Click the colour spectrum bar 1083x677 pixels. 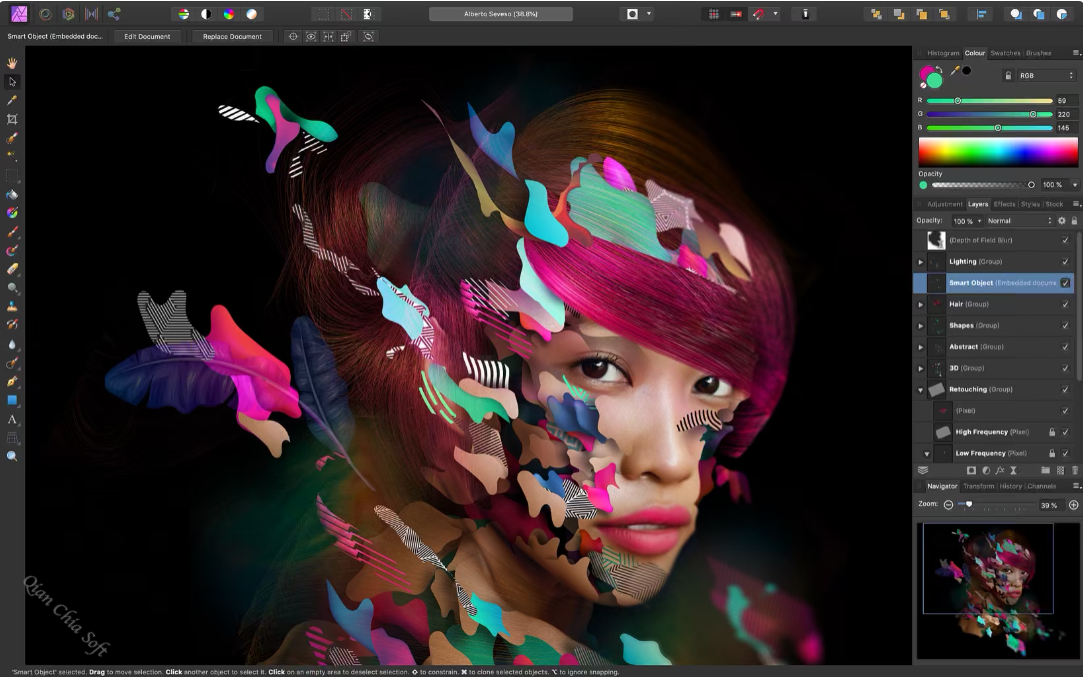coord(997,151)
